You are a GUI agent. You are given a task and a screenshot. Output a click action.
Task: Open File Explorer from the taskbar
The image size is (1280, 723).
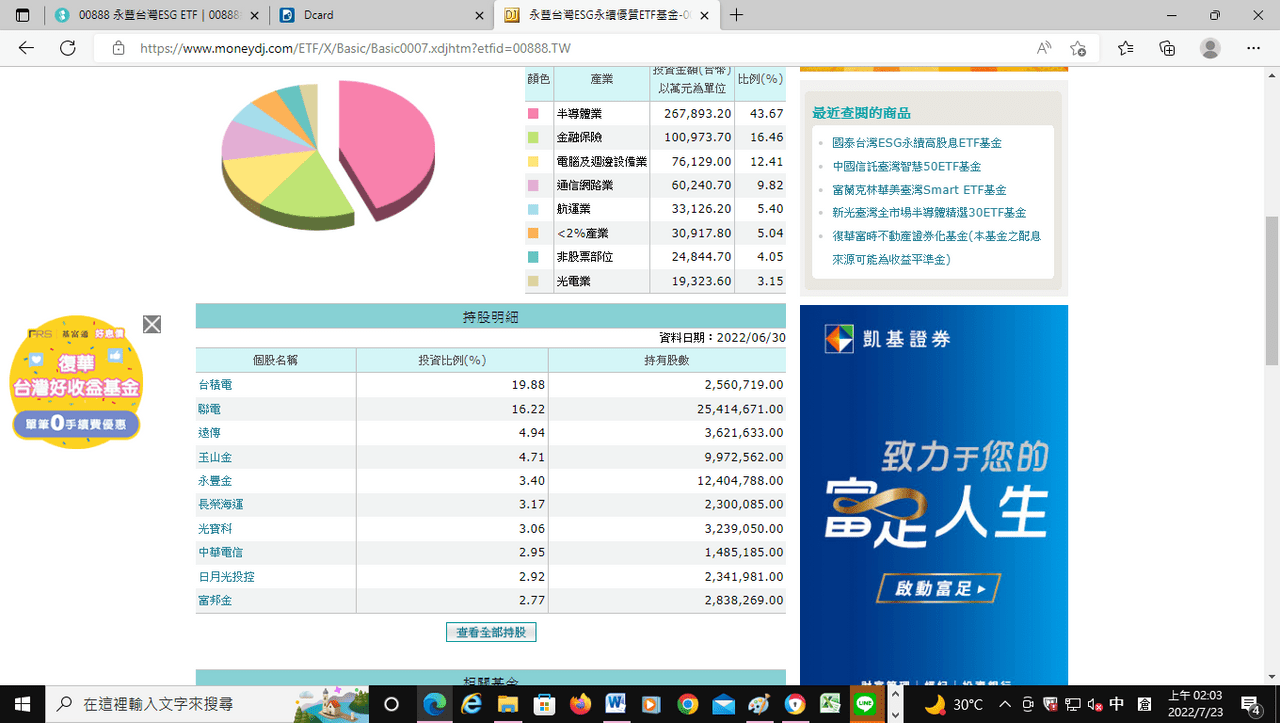[x=508, y=704]
